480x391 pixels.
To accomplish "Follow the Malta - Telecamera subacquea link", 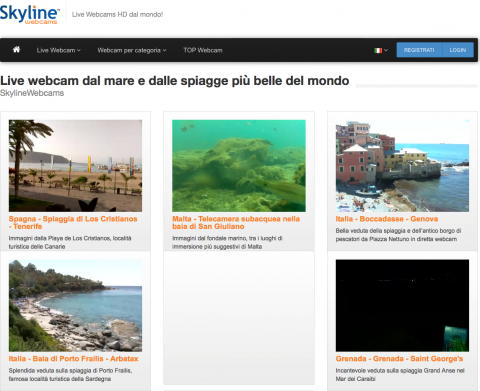I will click(236, 223).
